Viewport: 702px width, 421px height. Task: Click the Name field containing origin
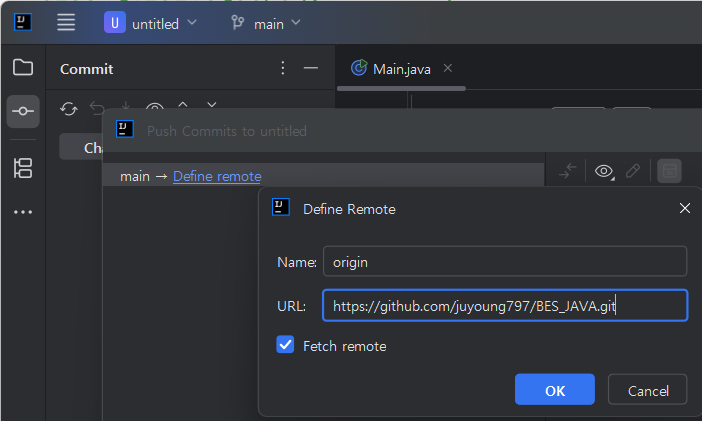(505, 262)
